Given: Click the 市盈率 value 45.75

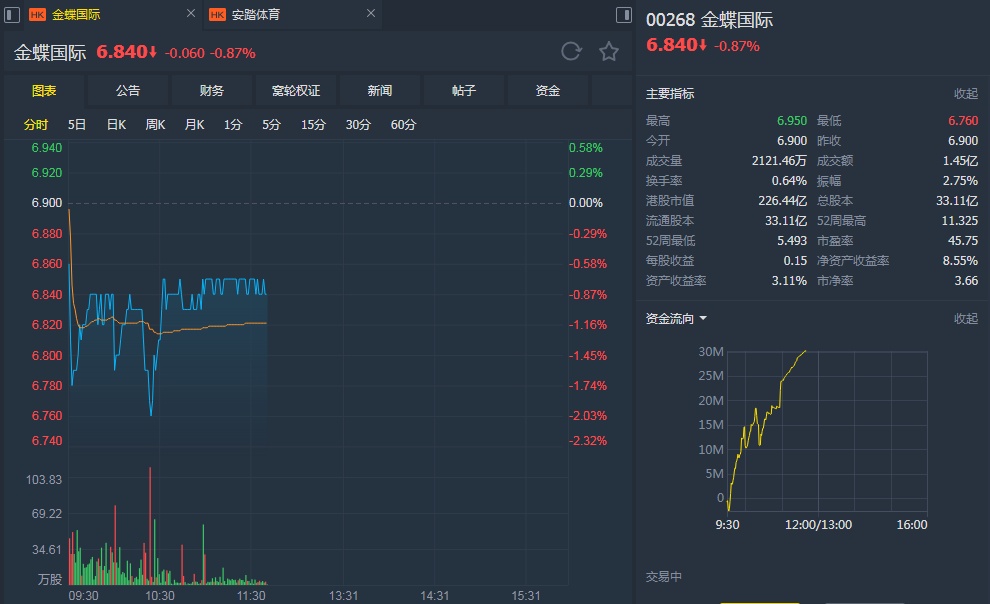Looking at the screenshot, I should pos(963,240).
